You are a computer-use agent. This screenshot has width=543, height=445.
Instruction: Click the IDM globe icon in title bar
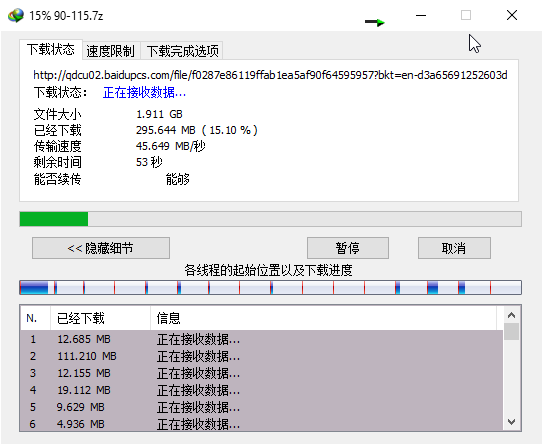point(16,16)
